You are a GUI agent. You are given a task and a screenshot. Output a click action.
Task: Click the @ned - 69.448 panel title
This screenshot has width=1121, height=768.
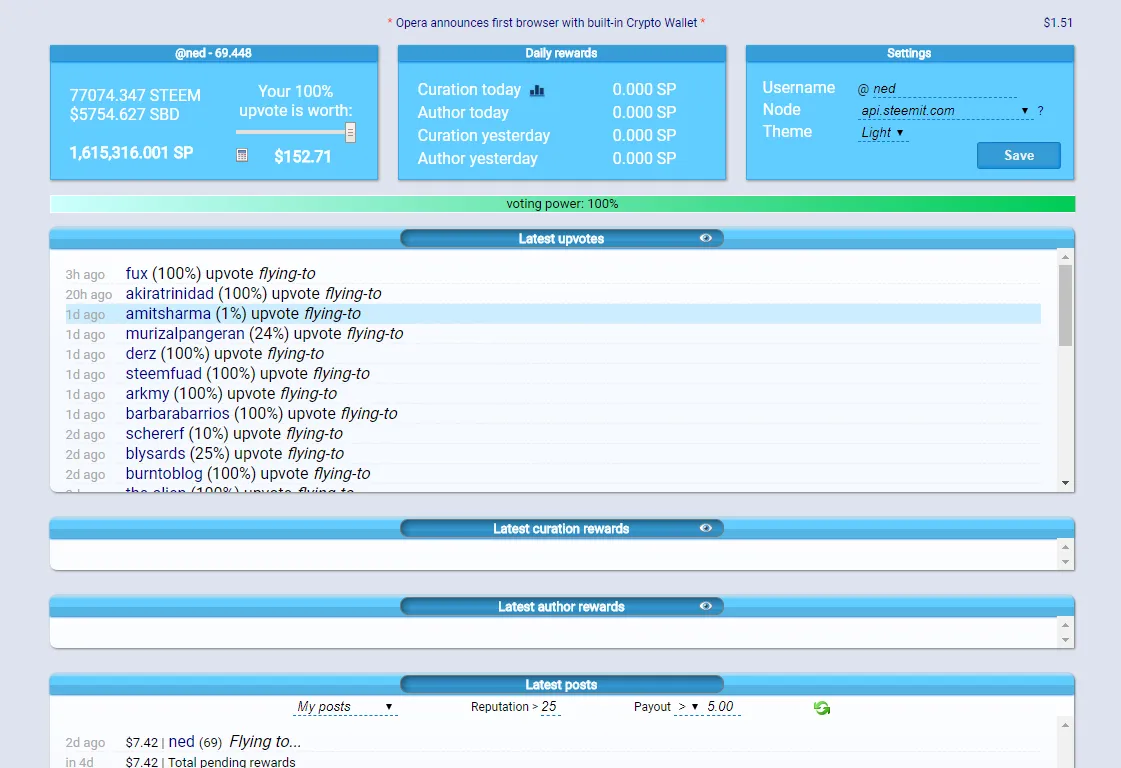[213, 53]
